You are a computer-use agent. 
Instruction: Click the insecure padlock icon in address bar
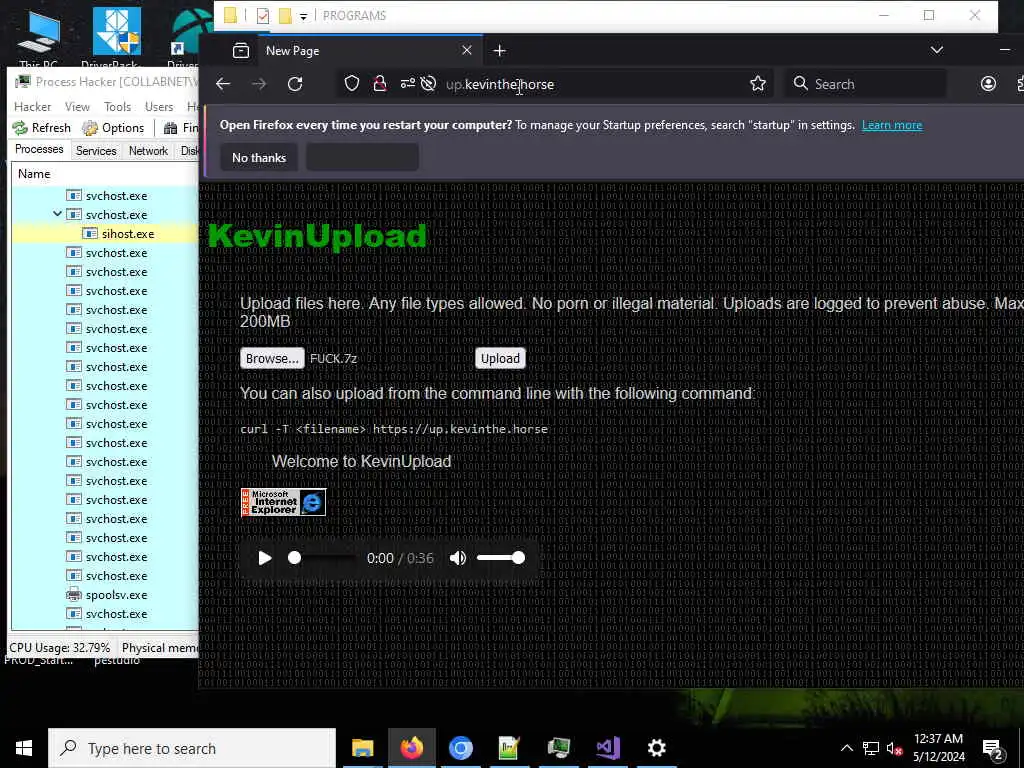[379, 84]
